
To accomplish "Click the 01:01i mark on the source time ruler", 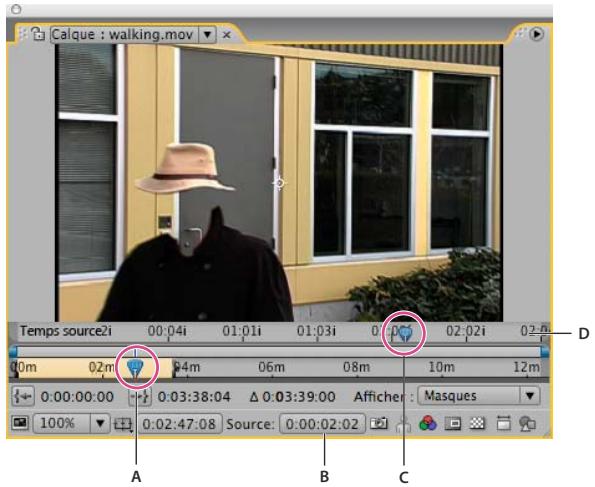I will point(242,331).
